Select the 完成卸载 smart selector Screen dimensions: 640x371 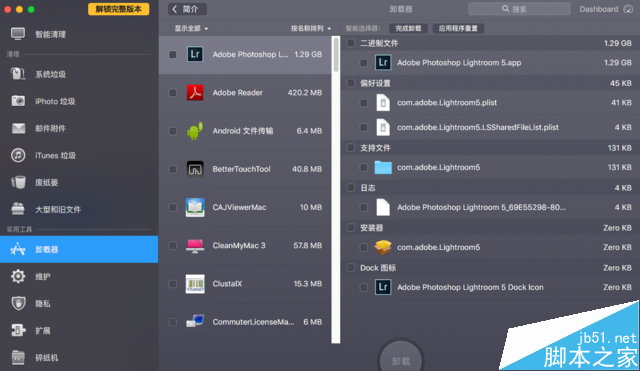point(408,28)
